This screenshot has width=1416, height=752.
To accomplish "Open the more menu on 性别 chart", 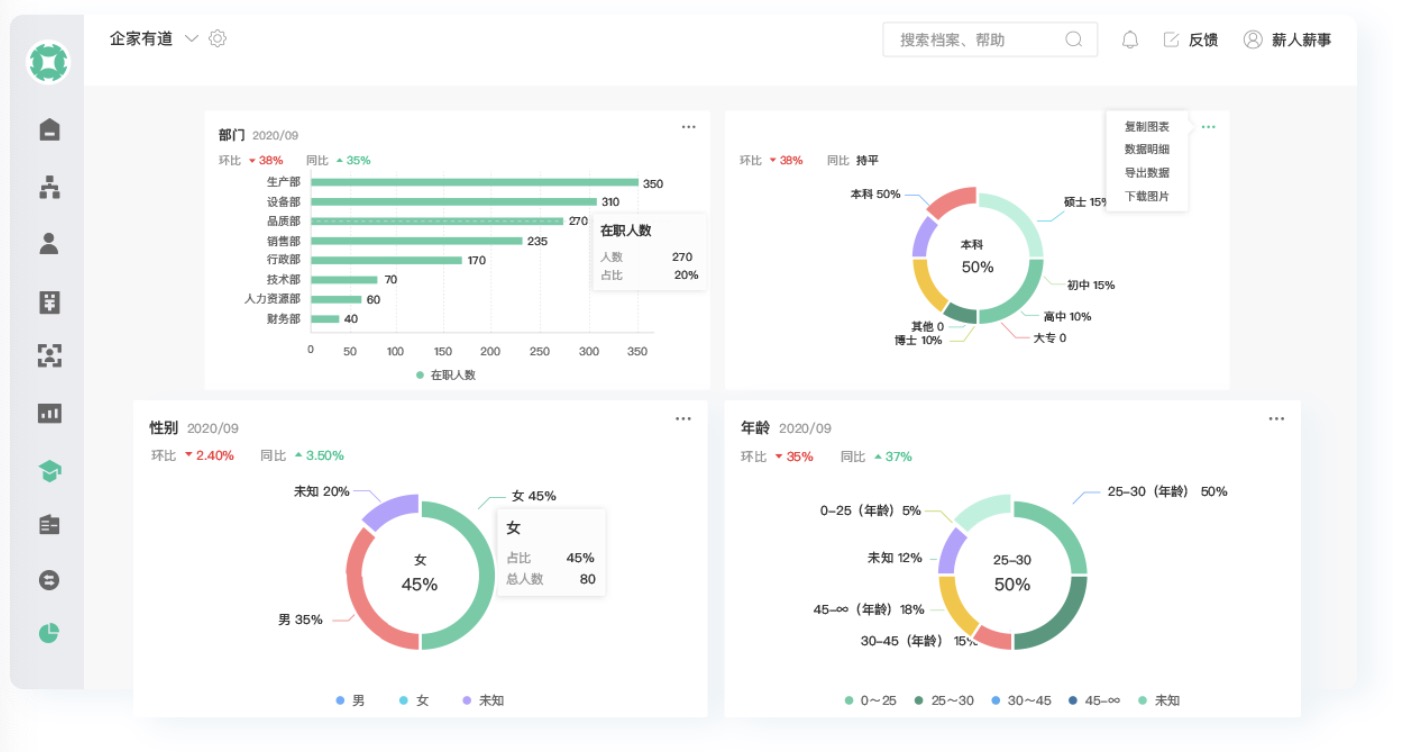I will [683, 419].
